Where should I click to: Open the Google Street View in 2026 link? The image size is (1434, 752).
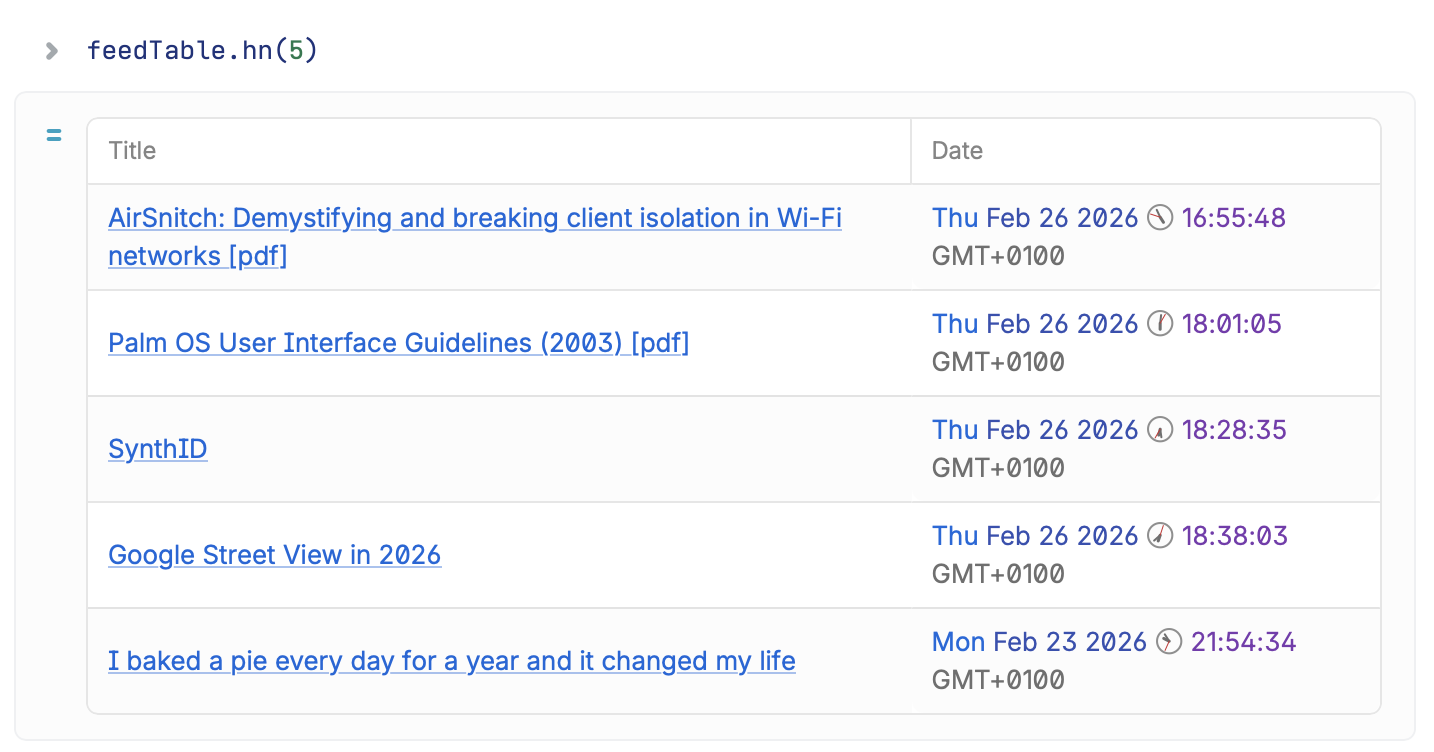click(x=274, y=555)
